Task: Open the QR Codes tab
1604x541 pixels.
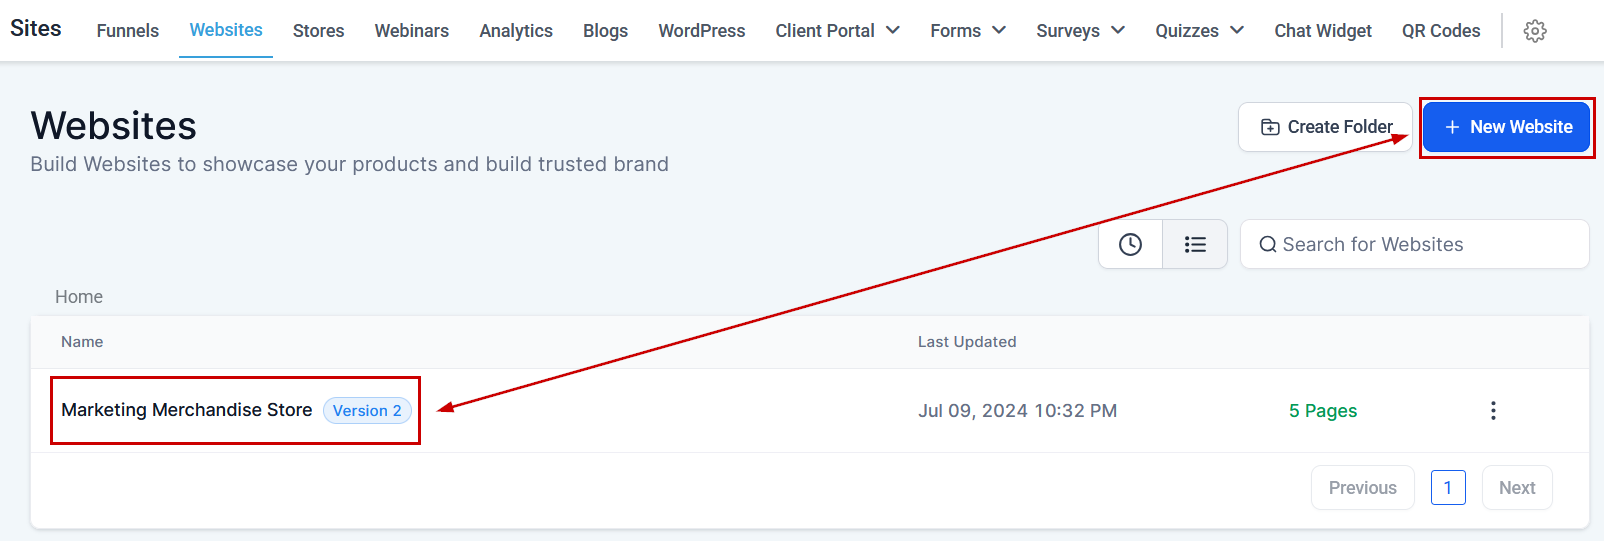Action: pos(1441,31)
